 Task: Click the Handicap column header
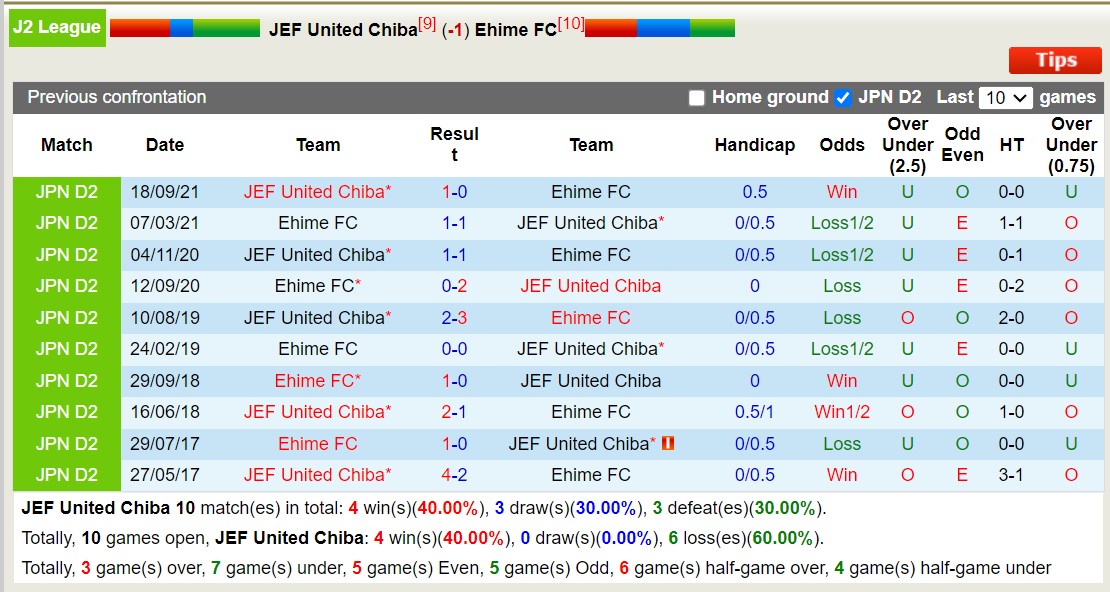pos(755,144)
